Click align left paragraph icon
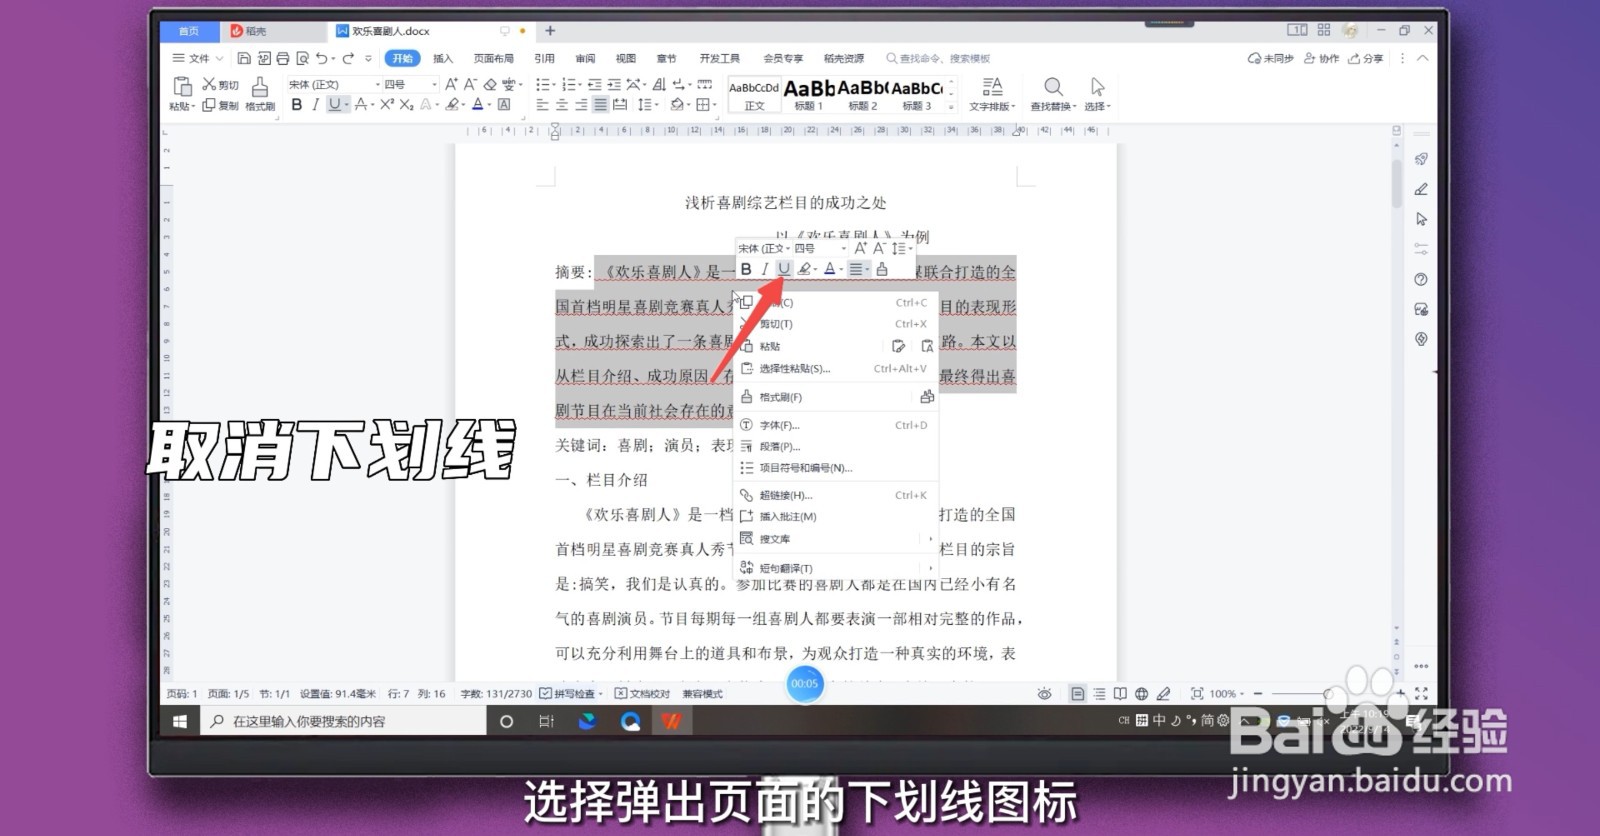Viewport: 1600px width, 836px height. click(x=542, y=104)
